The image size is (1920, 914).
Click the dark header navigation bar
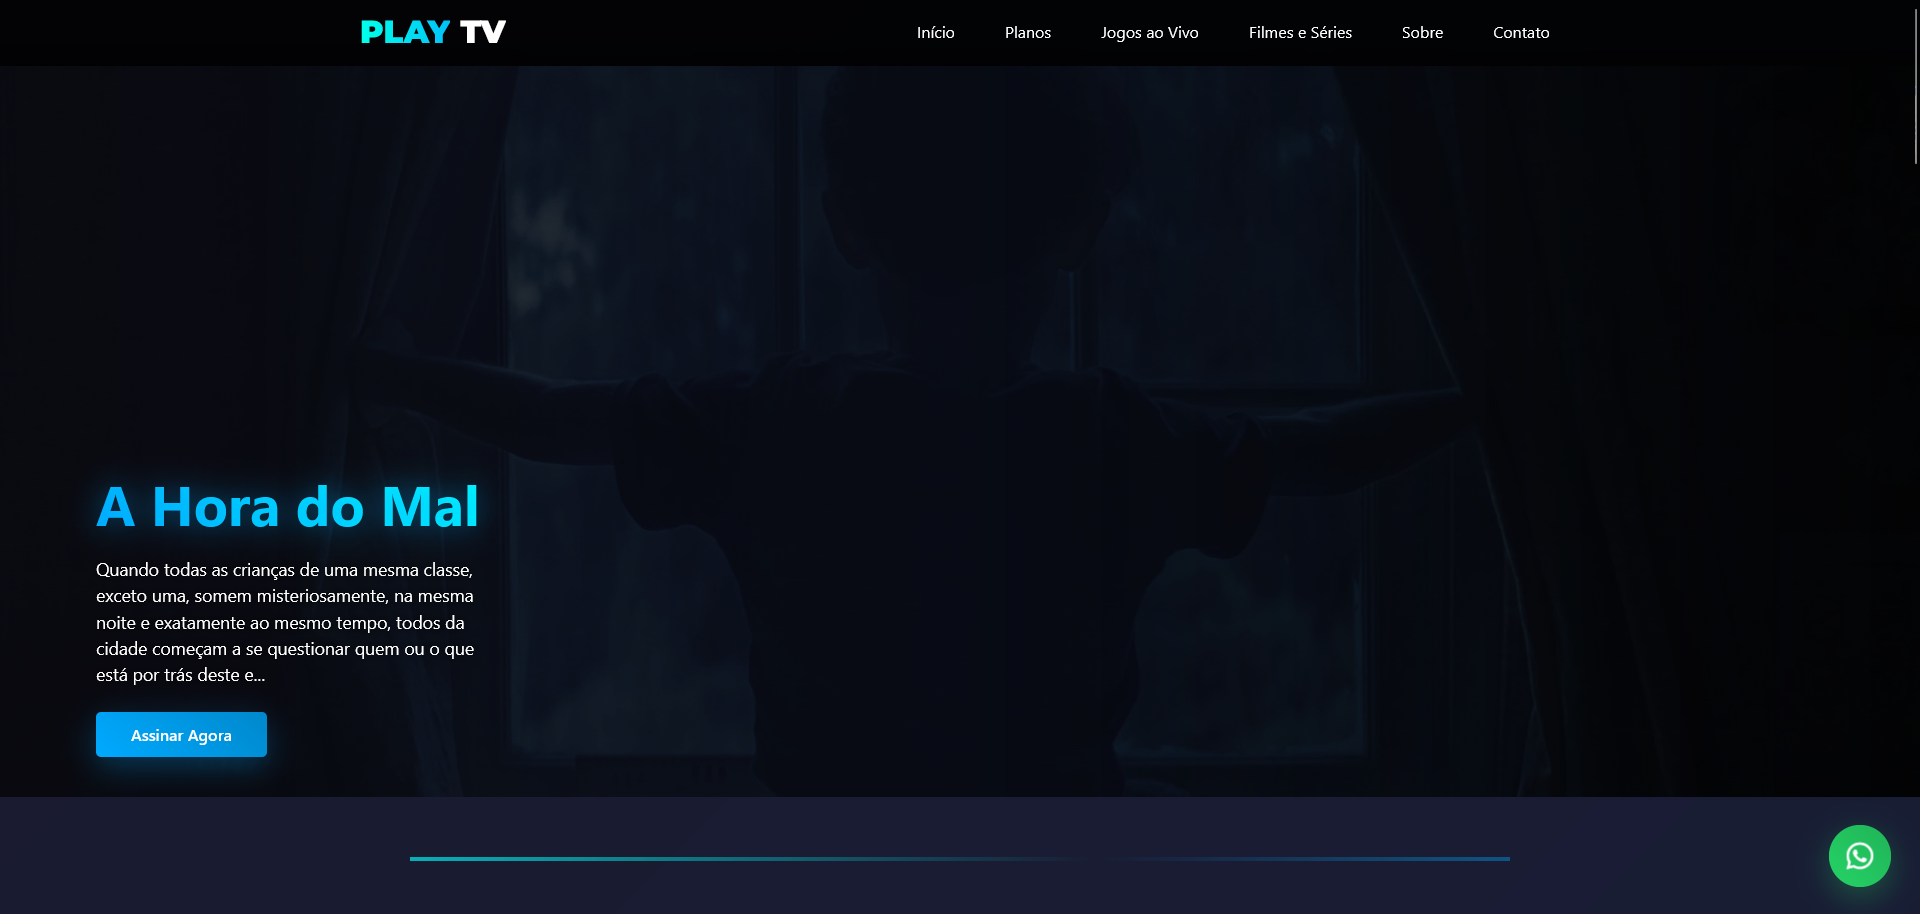[700, 32]
